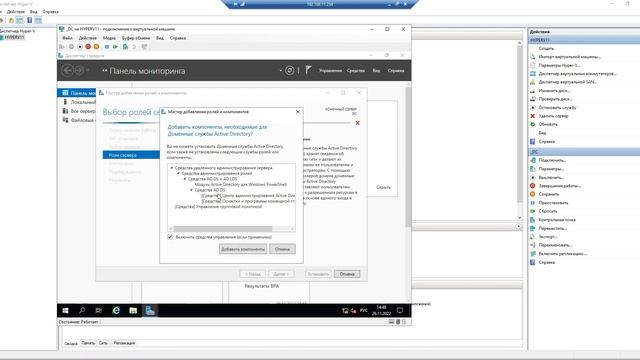640x360 pixels.
Task: Click 'Диспетчер виртуальных коммутаторов' in Actions
Action: tap(577, 73)
